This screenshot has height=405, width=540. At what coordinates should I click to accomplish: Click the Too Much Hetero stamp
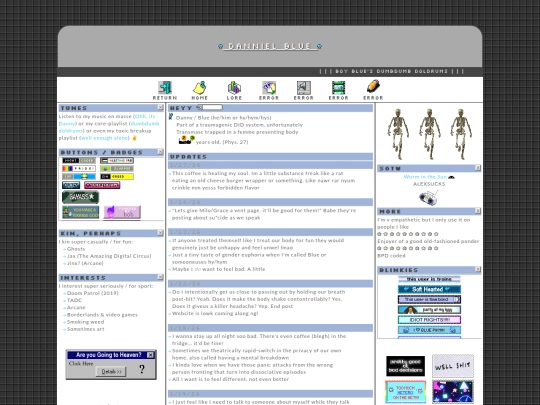(405, 392)
